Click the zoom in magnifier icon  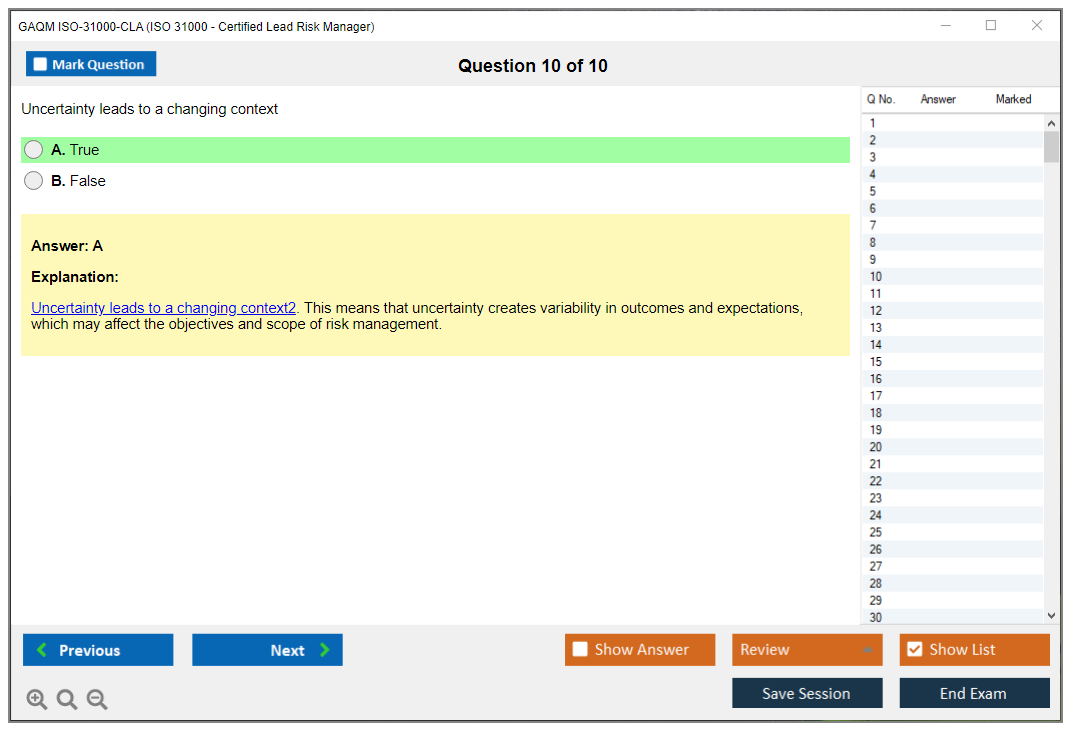tap(37, 700)
